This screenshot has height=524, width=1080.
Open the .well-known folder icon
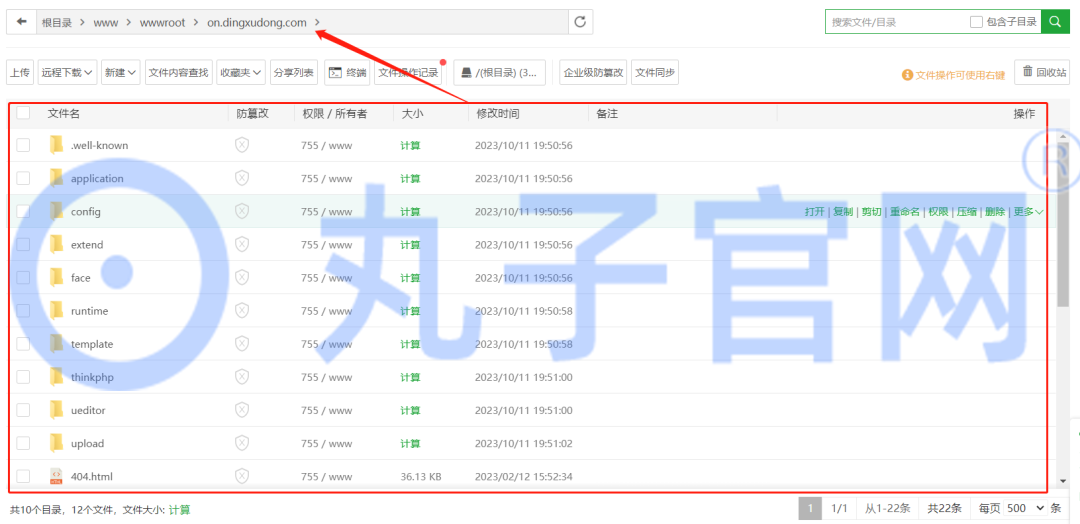click(56, 145)
